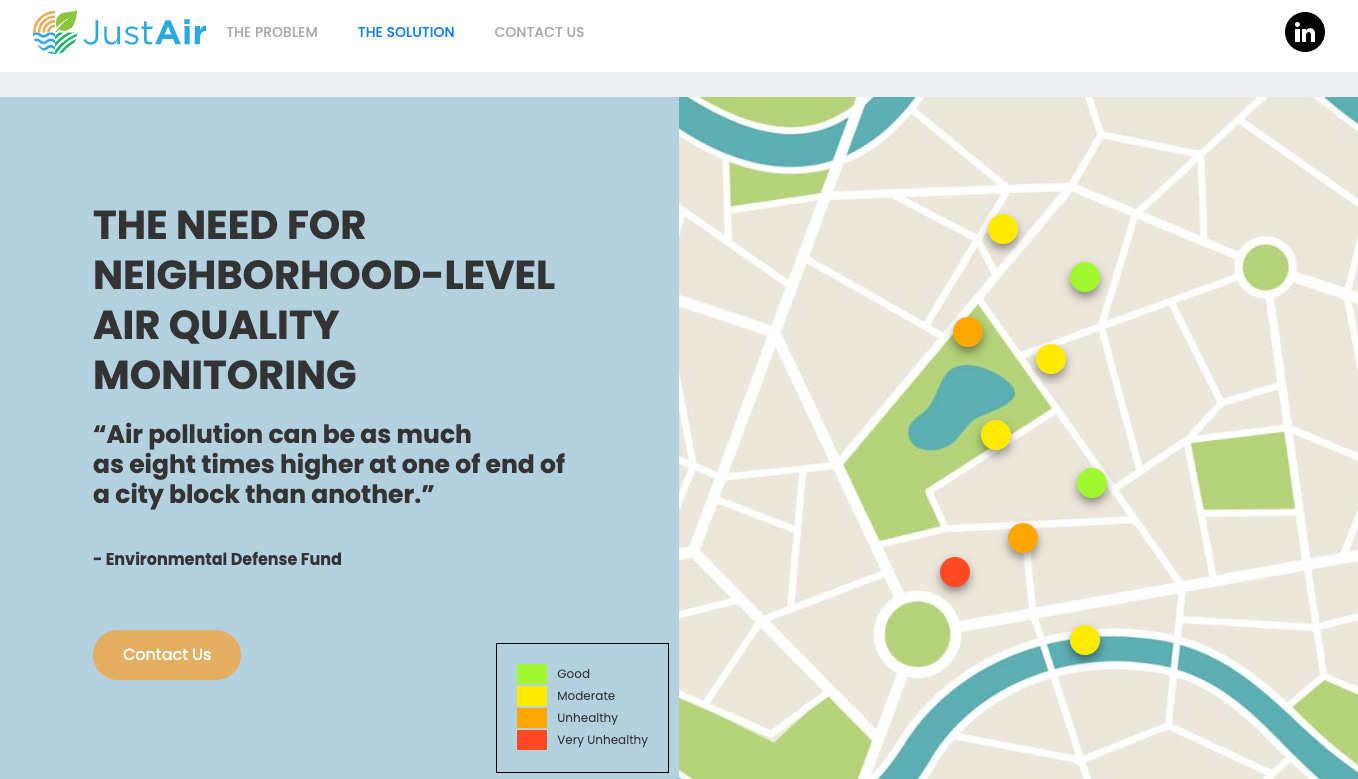Image resolution: width=1358 pixels, height=779 pixels.
Task: Click the 'Neighborhood-Level Air Quality Monitoring' heading
Action: click(x=324, y=300)
